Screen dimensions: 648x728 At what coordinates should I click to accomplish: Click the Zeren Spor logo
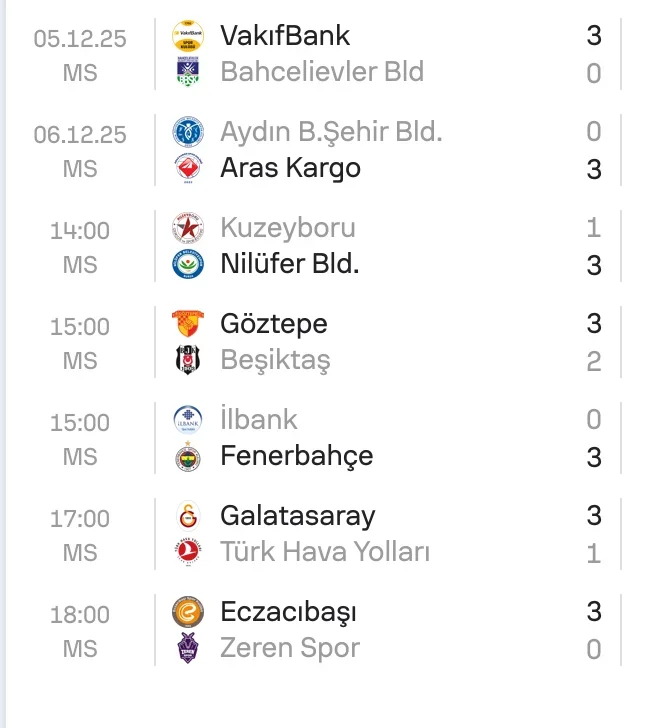pos(187,648)
